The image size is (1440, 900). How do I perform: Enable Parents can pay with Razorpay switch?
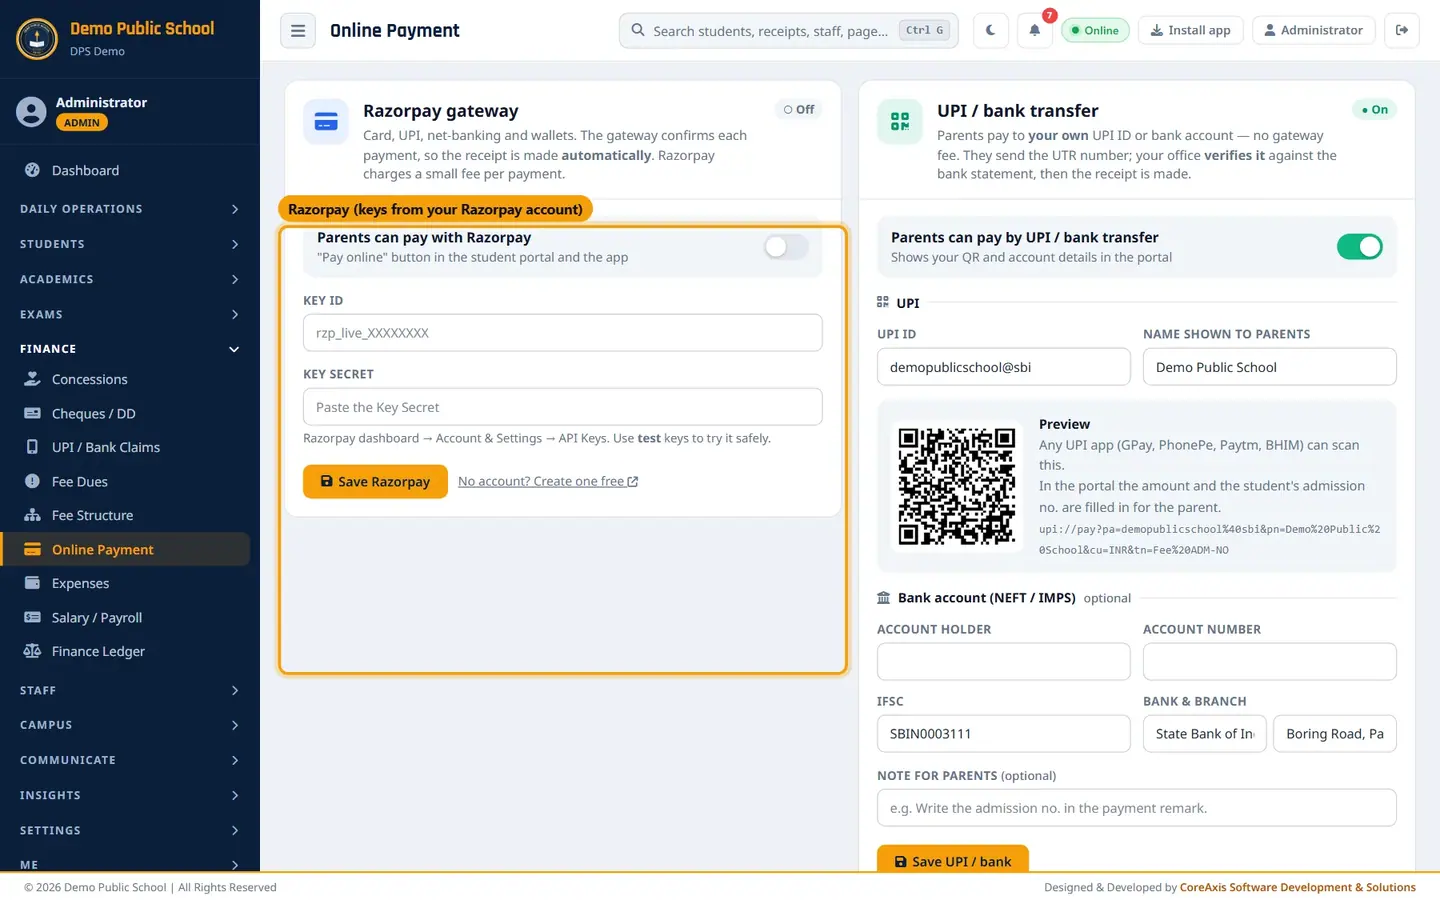(786, 247)
